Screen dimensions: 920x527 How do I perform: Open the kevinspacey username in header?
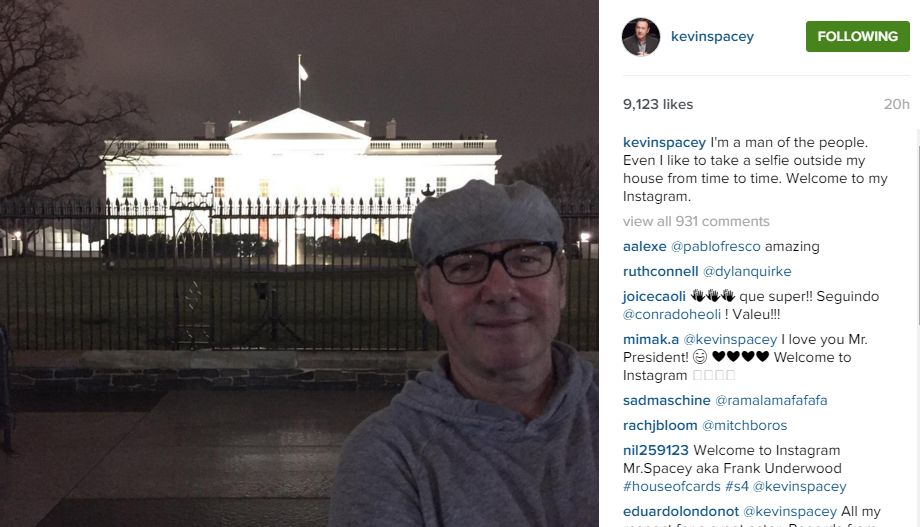coord(712,36)
